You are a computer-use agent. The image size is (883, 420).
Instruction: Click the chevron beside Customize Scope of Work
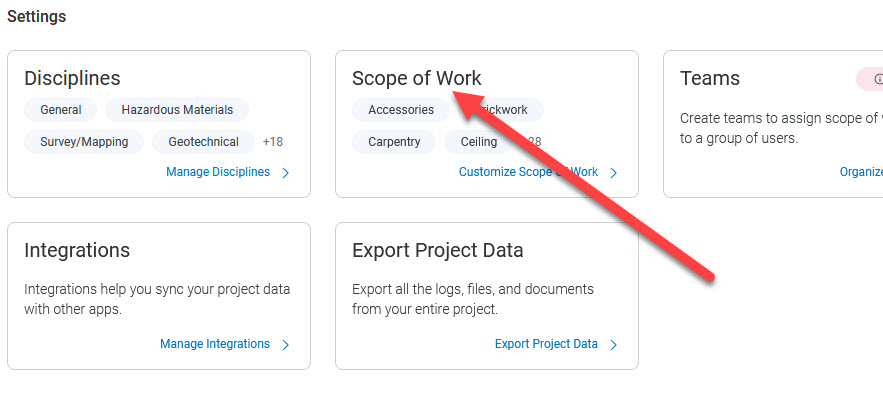click(x=614, y=173)
